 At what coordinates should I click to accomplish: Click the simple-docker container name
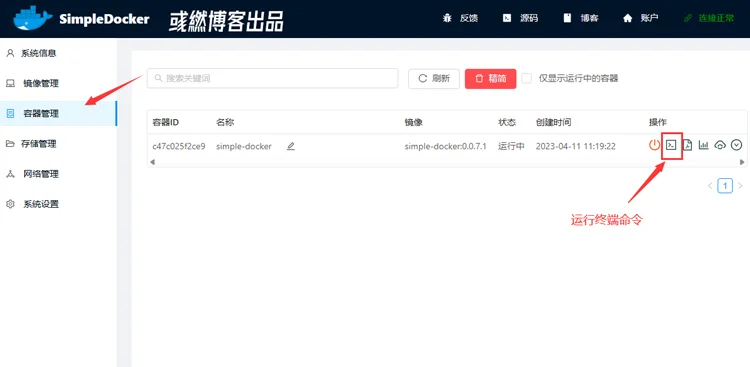[243, 146]
